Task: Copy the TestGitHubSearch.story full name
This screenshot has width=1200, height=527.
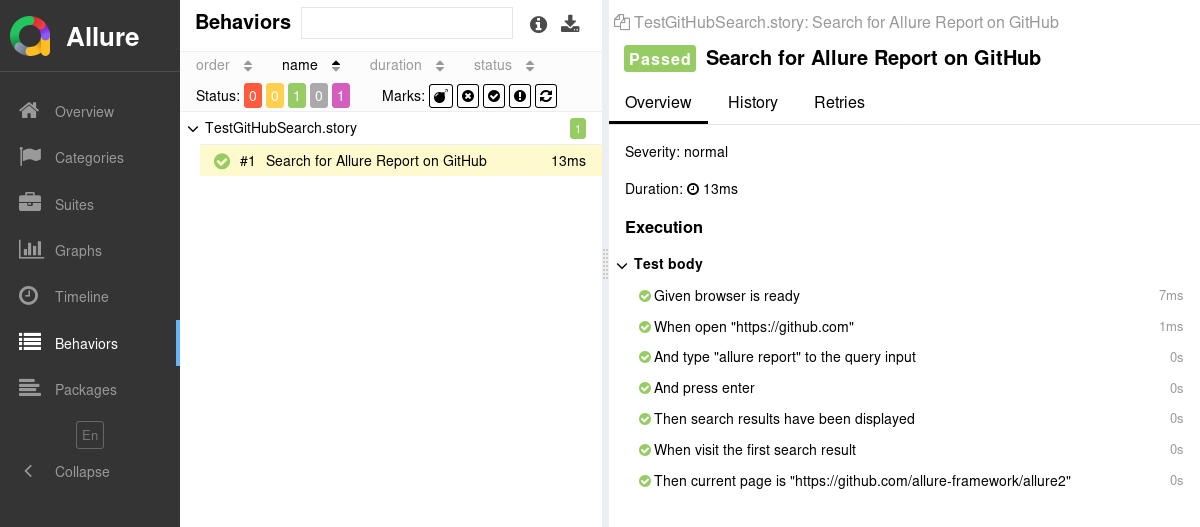Action: (x=622, y=22)
